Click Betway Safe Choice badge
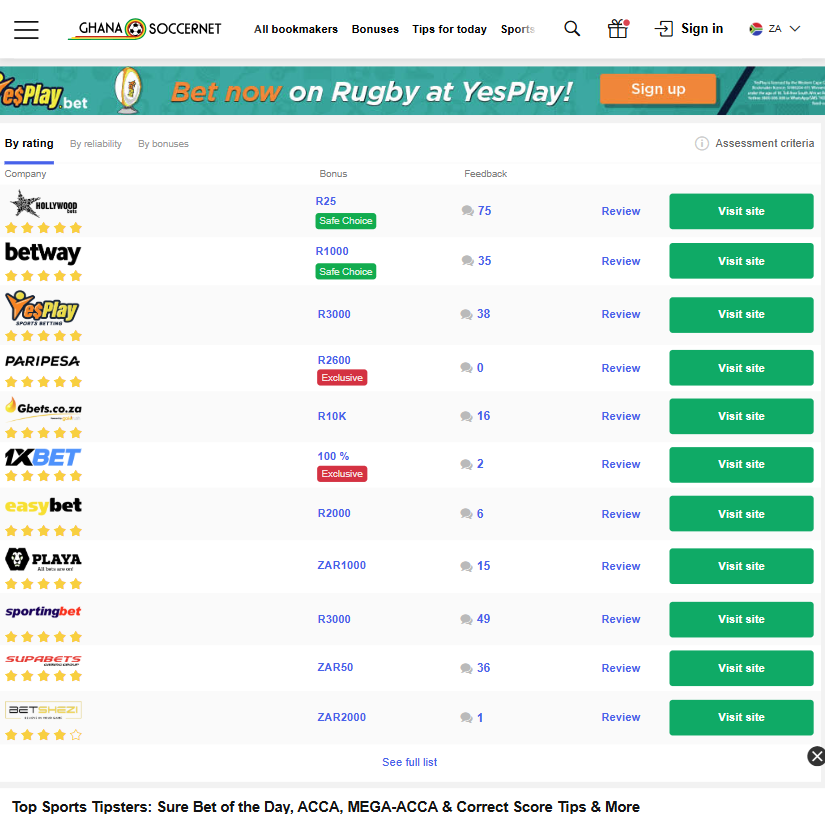The image size is (825, 814). point(346,272)
